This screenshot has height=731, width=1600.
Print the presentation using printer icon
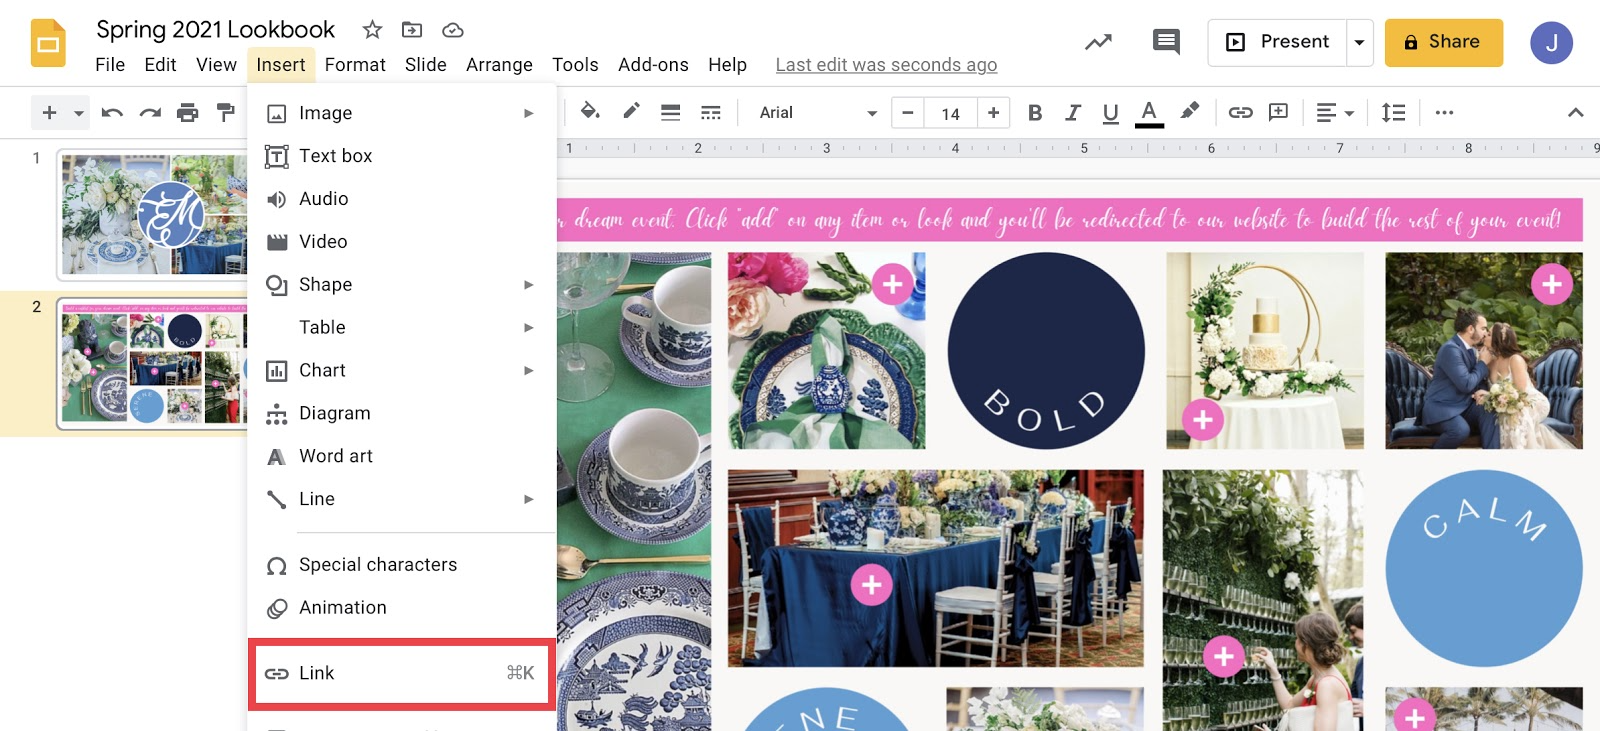pos(188,113)
